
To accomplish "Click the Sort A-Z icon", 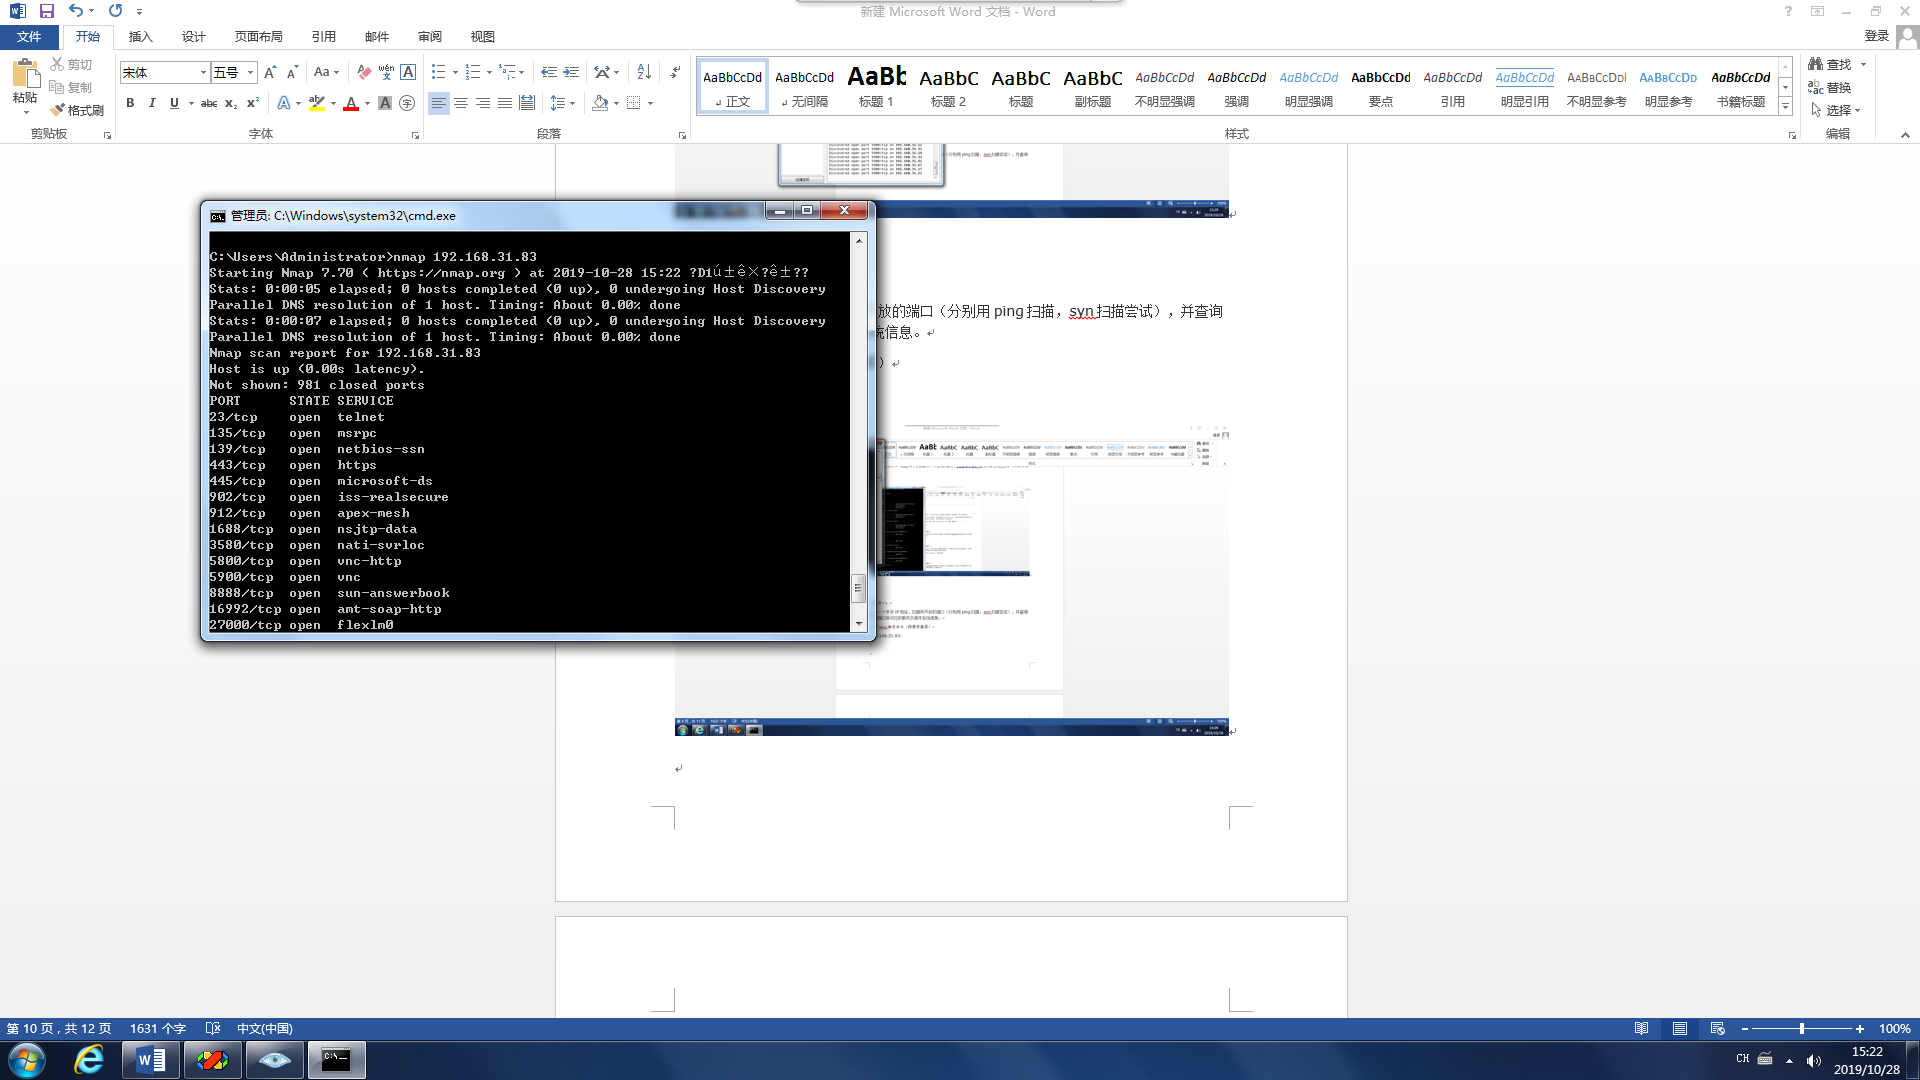I will [x=644, y=72].
